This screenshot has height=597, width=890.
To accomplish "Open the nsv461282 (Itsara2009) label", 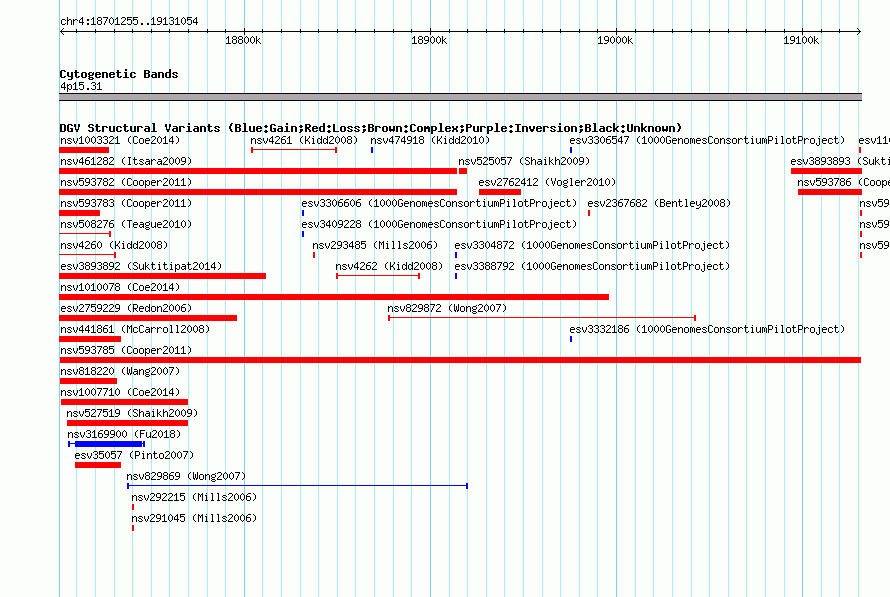I will (126, 161).
